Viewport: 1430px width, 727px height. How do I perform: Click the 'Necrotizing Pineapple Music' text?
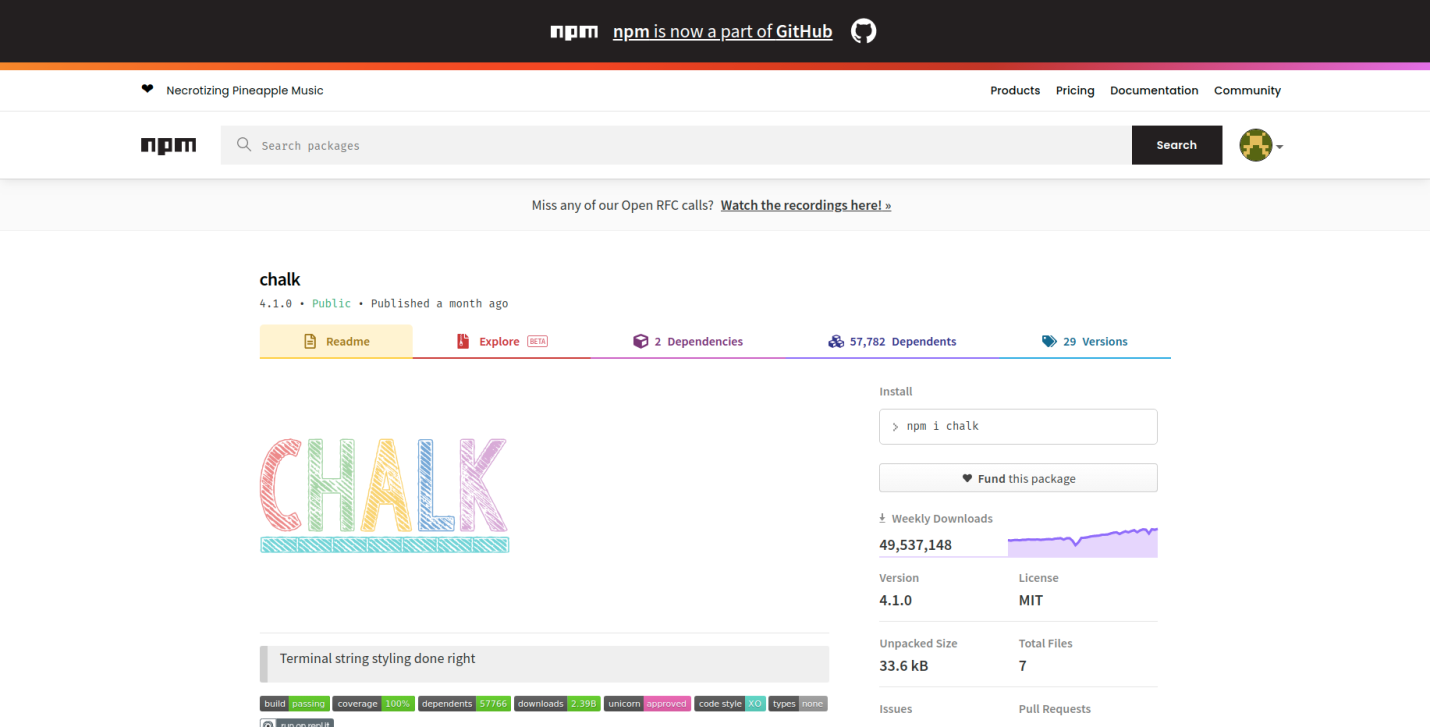tap(245, 90)
